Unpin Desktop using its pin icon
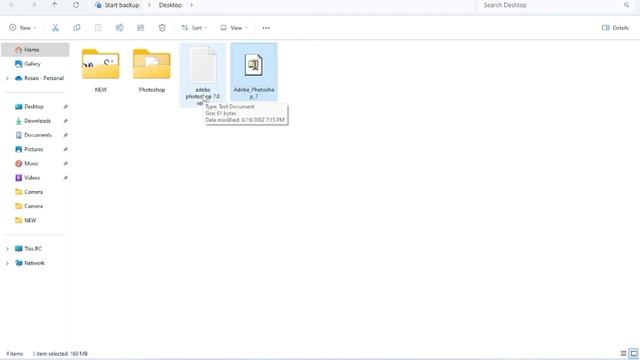Image resolution: width=640 pixels, height=360 pixels. [x=65, y=107]
